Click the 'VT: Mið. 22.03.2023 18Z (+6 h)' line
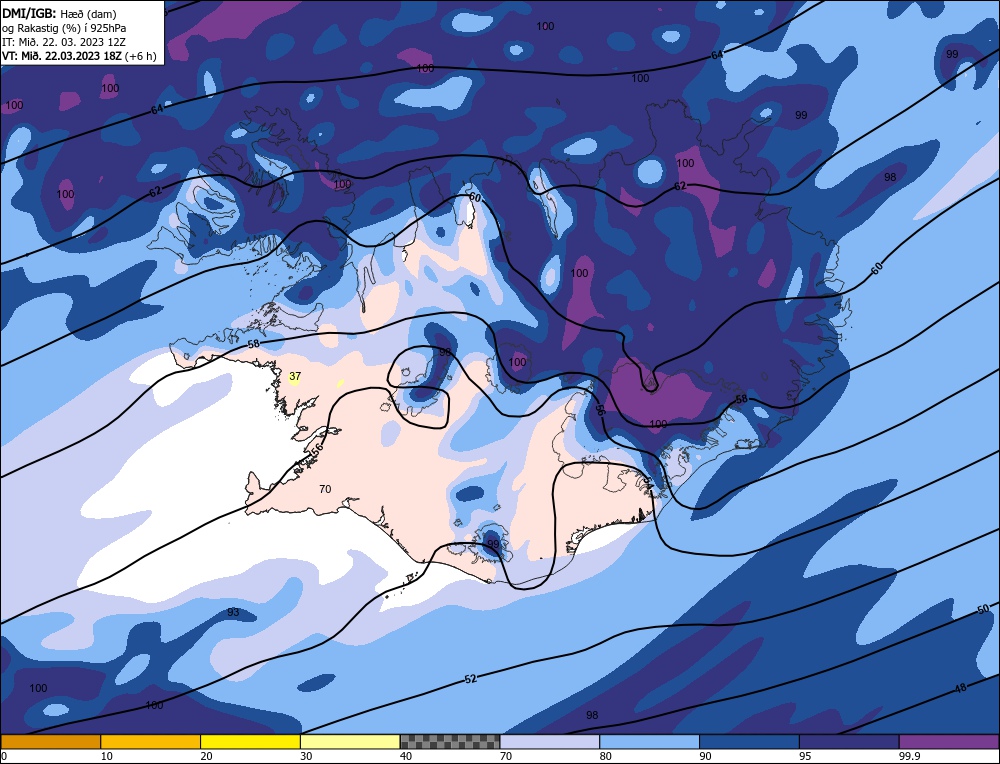 [x=79, y=56]
